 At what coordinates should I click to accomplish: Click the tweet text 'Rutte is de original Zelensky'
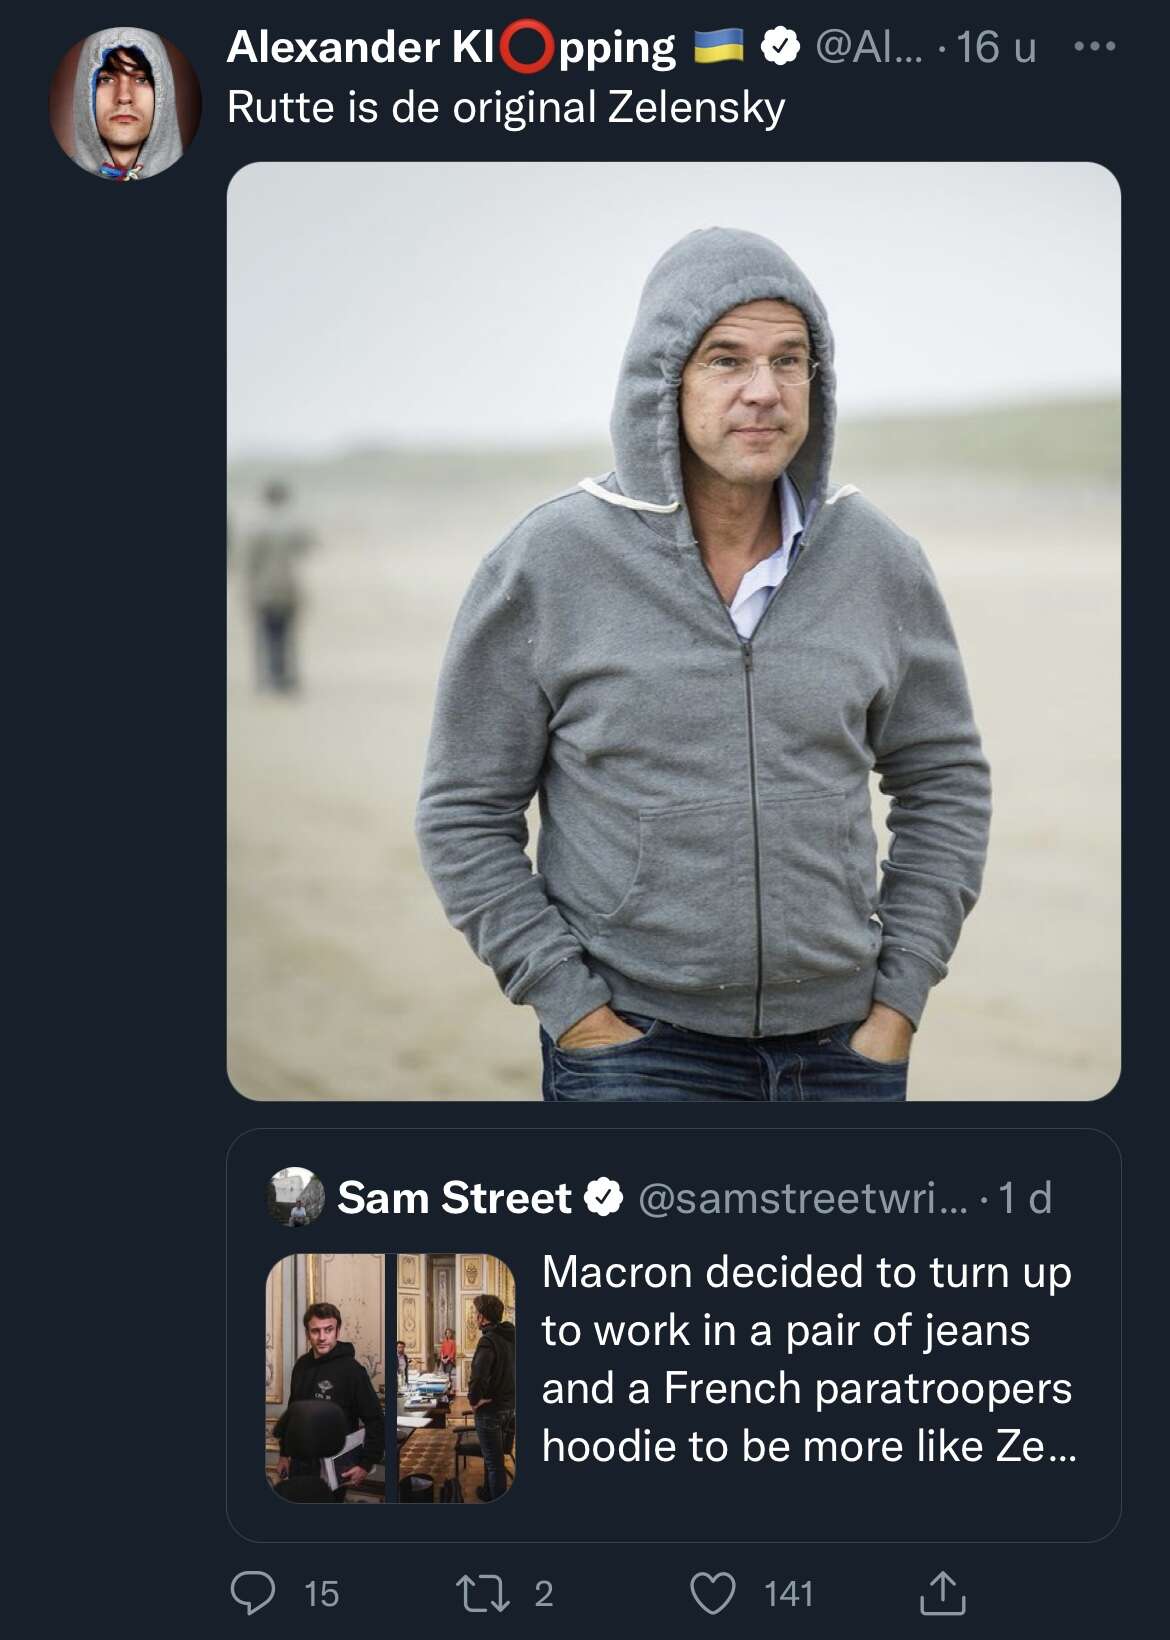pos(506,107)
